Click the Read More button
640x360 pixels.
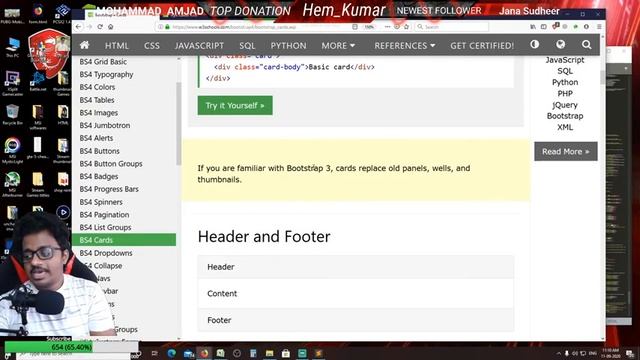[566, 151]
